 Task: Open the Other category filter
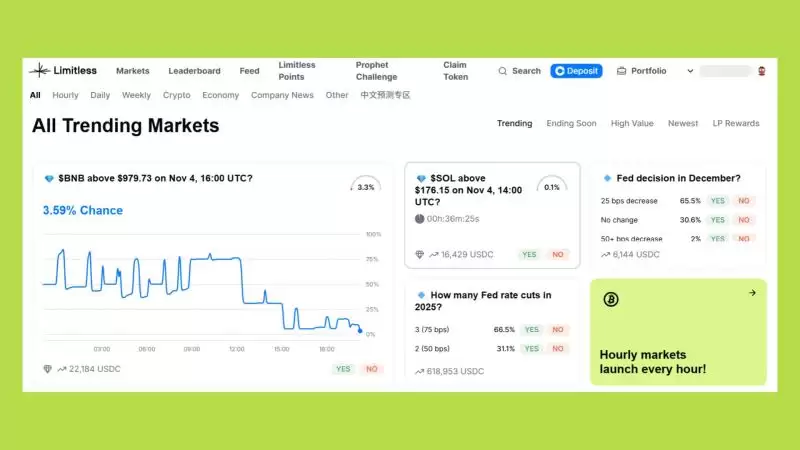click(x=337, y=95)
